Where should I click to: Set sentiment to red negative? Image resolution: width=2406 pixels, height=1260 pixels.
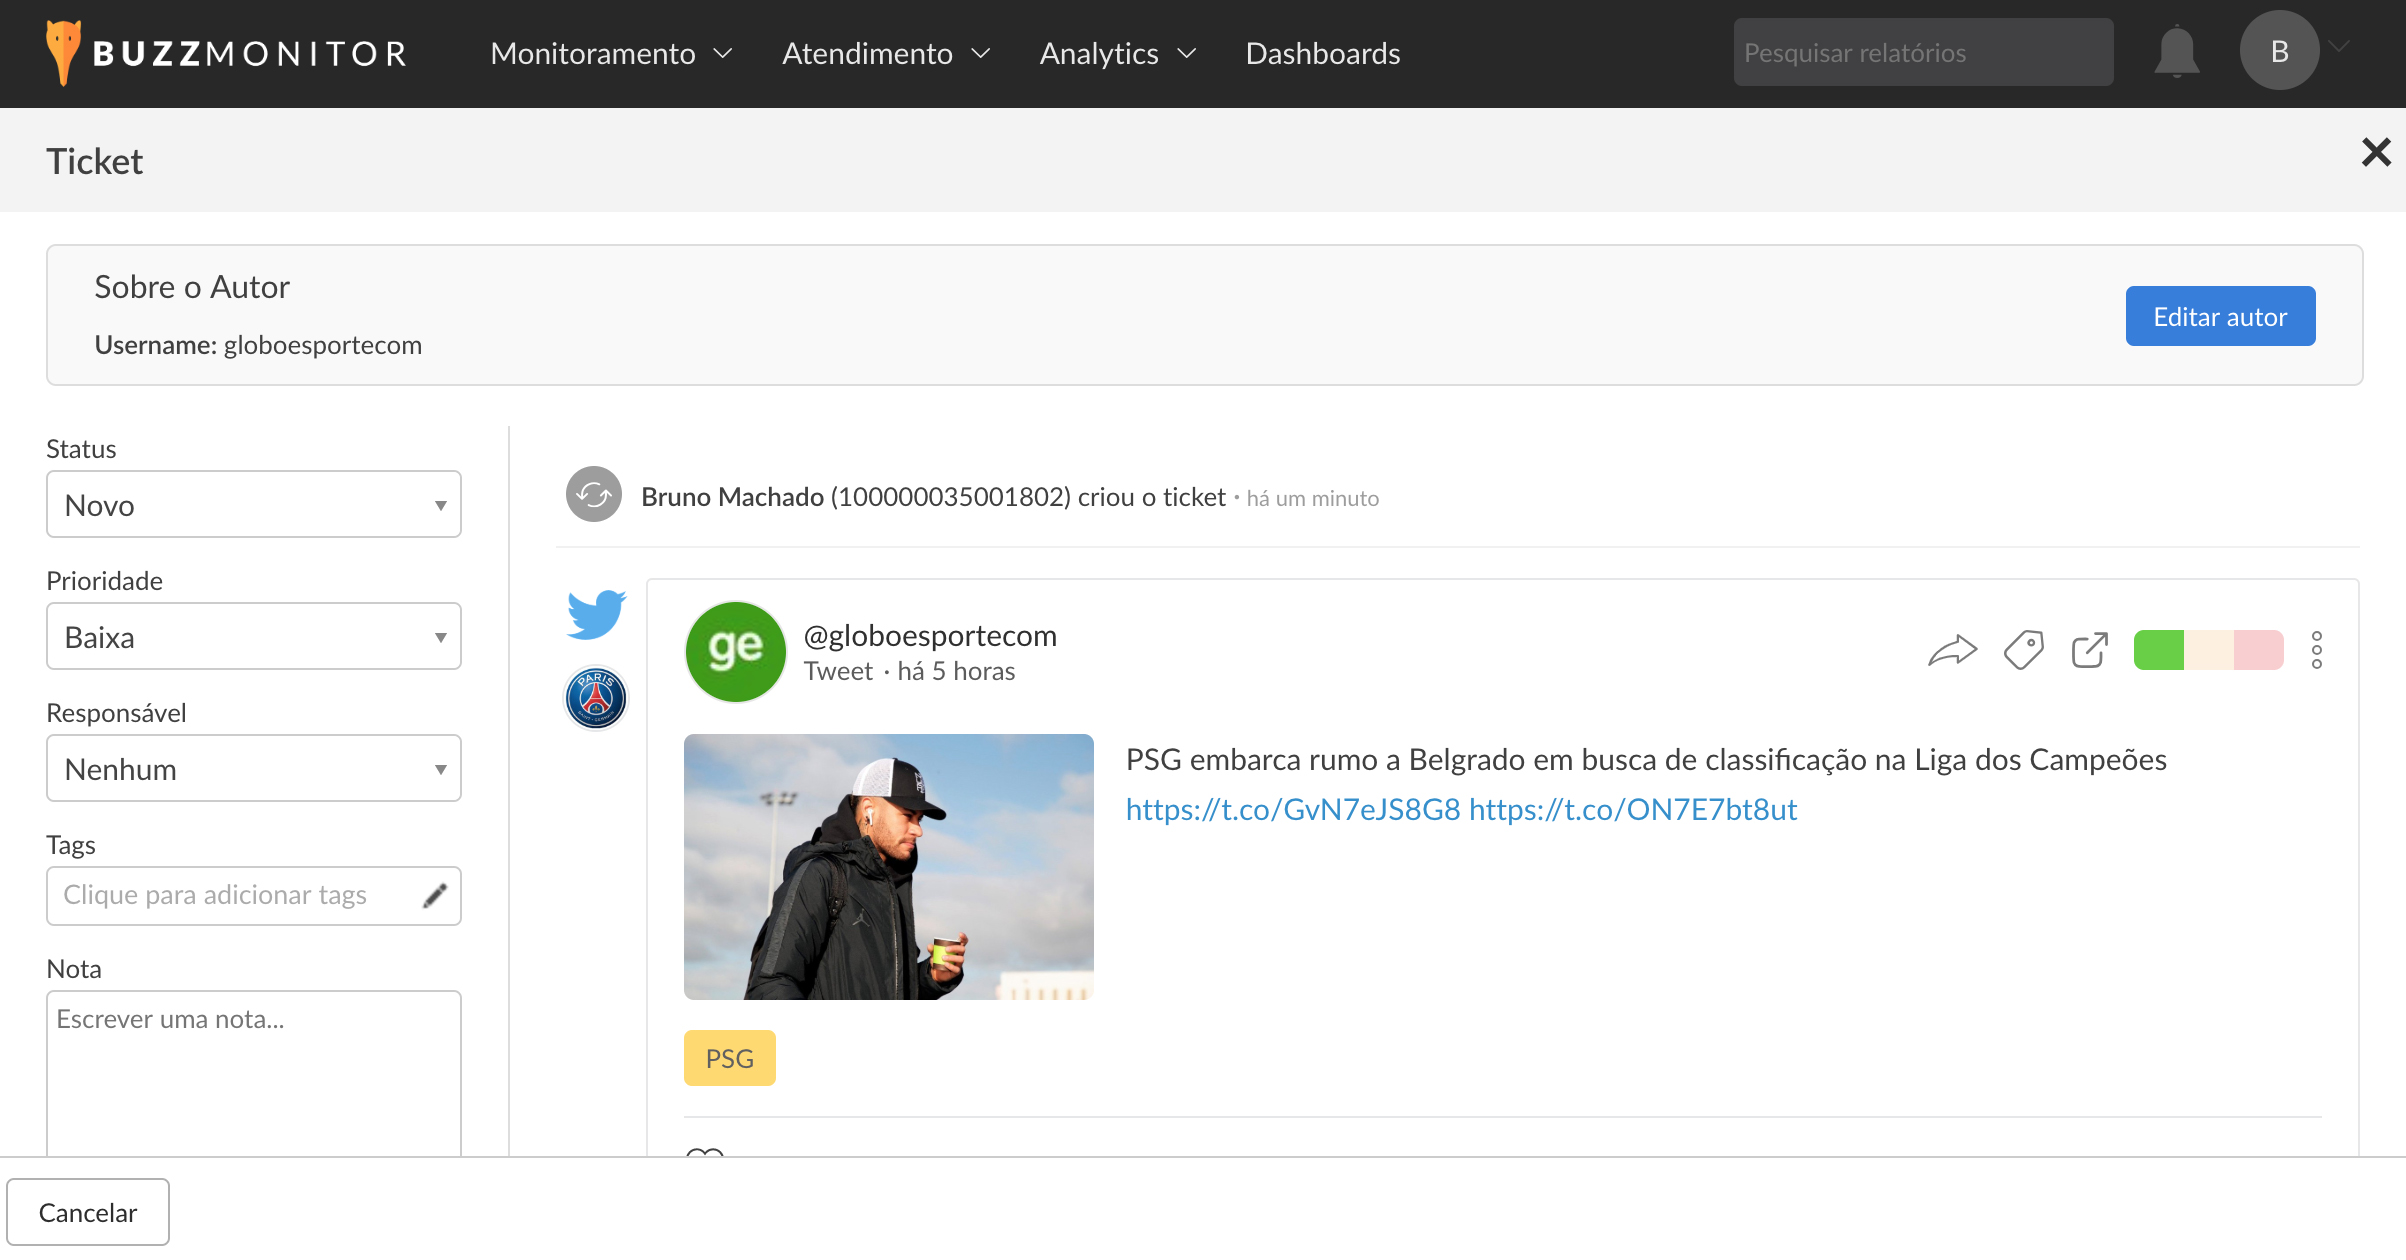coord(2258,651)
